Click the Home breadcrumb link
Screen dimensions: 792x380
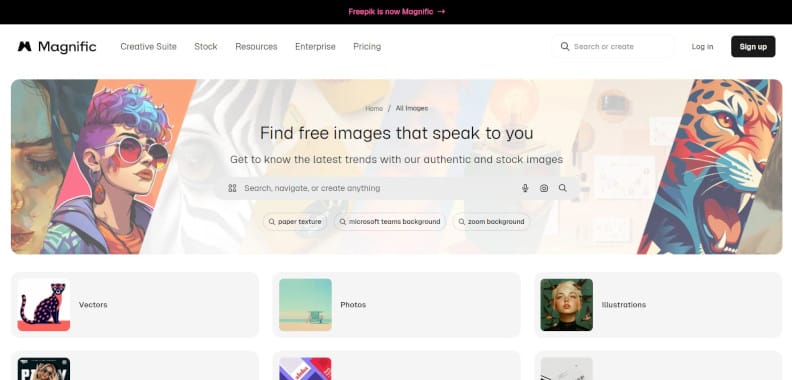coord(374,108)
